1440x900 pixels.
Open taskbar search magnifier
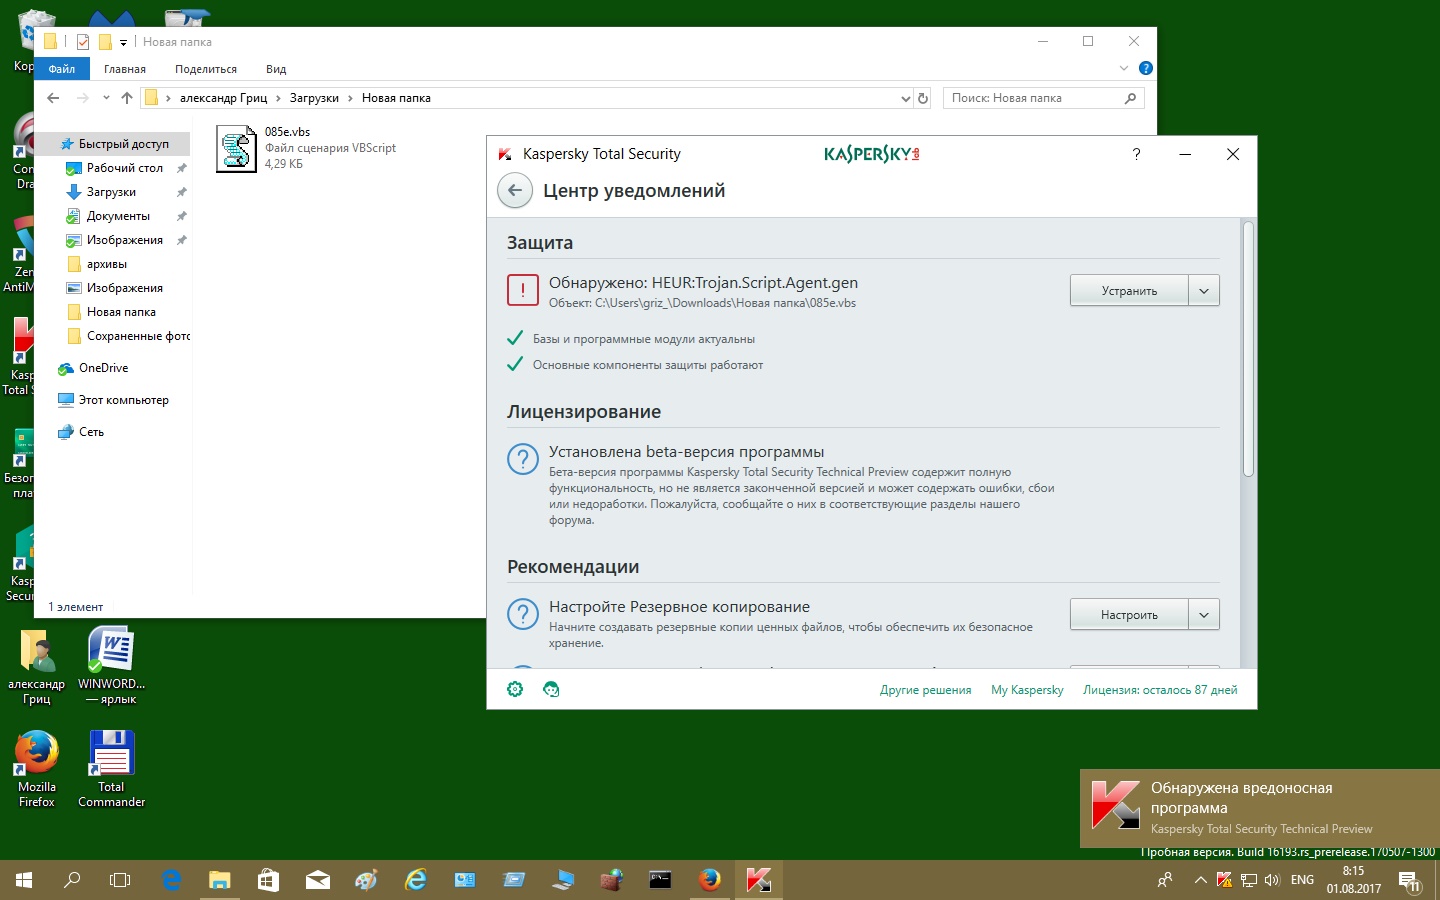coord(72,880)
